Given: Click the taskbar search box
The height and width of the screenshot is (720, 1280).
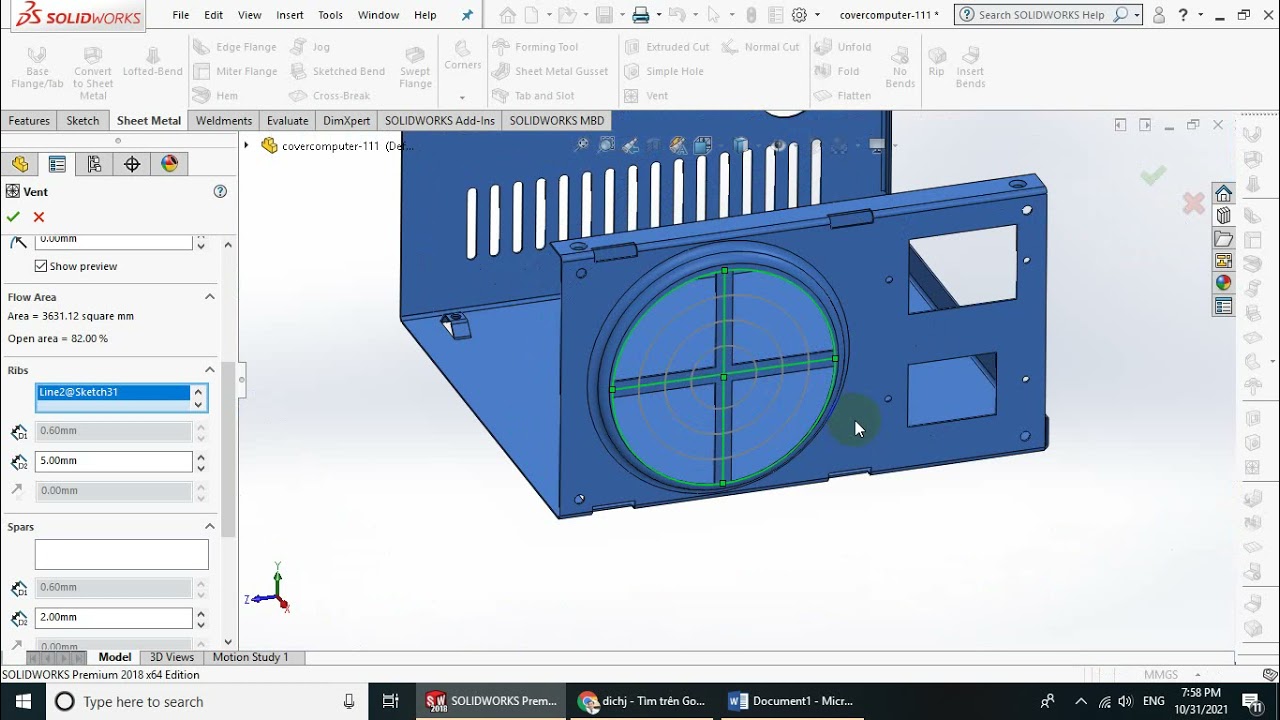Looking at the screenshot, I should tap(206, 701).
